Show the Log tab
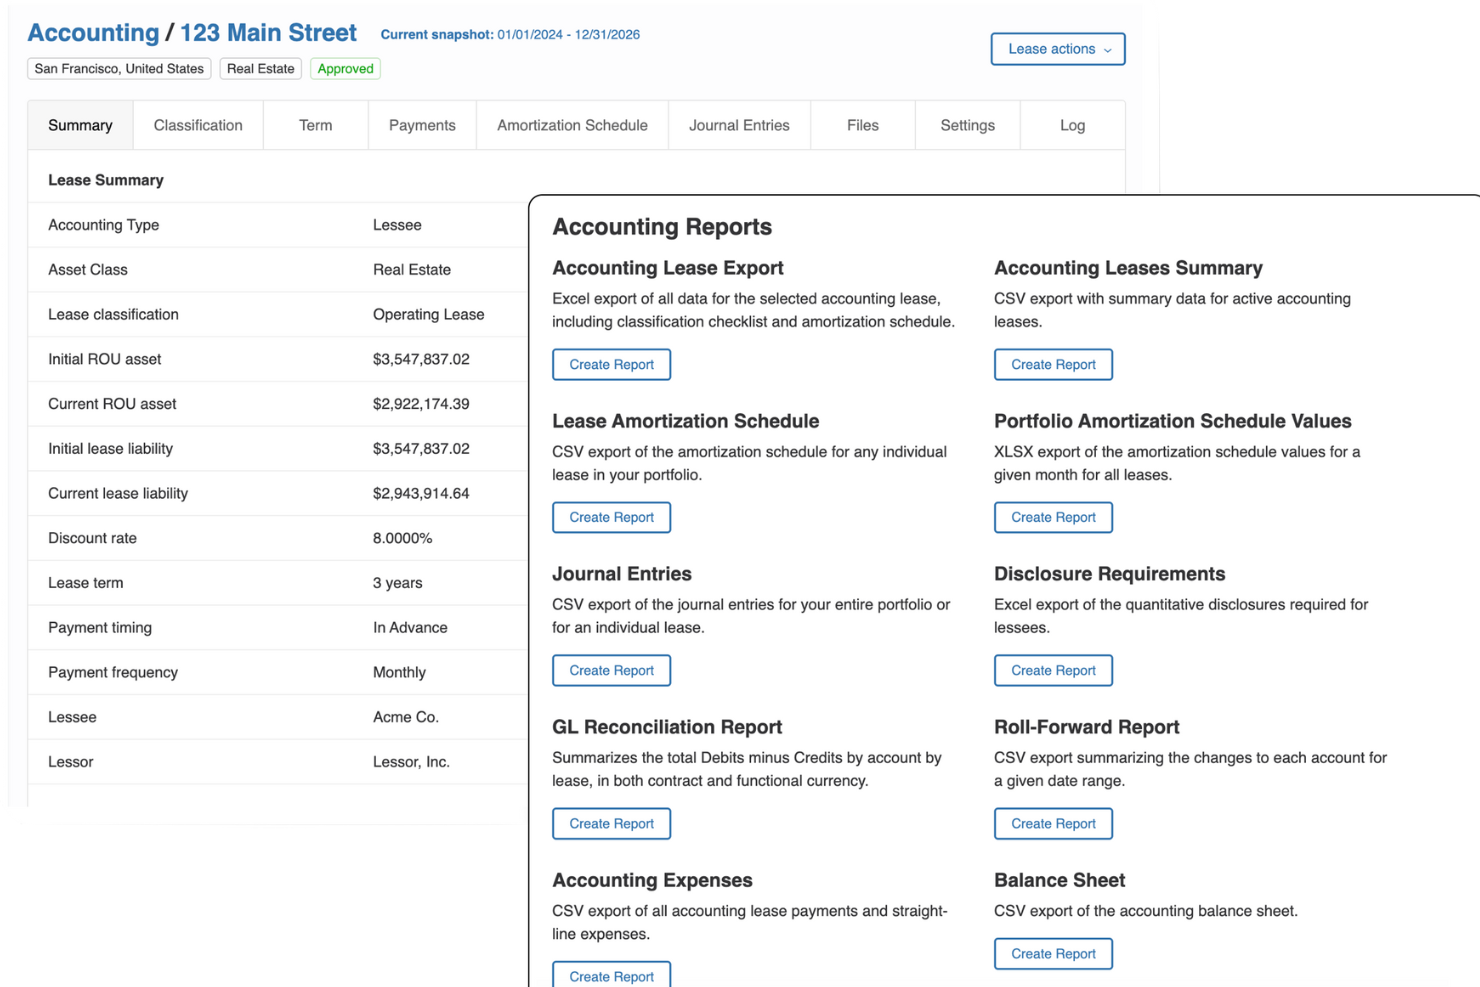The width and height of the screenshot is (1480, 987). (x=1072, y=125)
